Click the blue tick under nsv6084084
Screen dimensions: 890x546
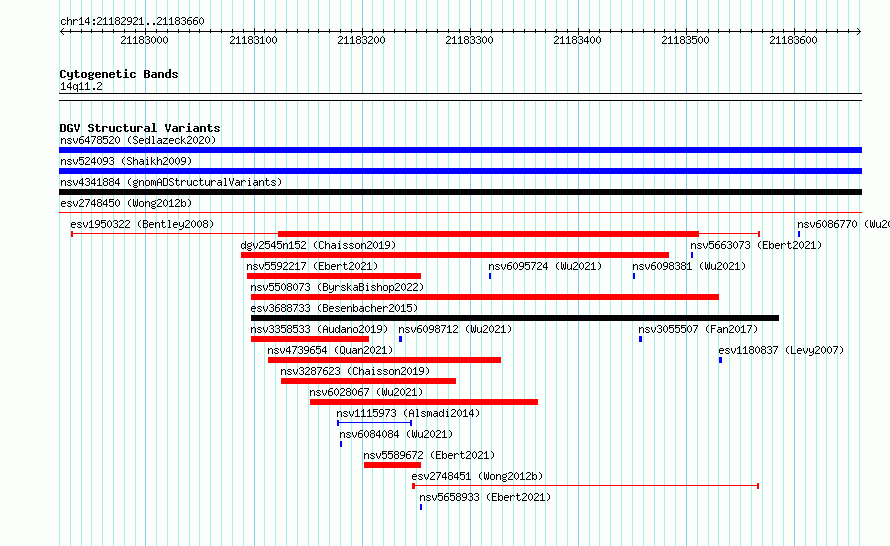point(341,444)
